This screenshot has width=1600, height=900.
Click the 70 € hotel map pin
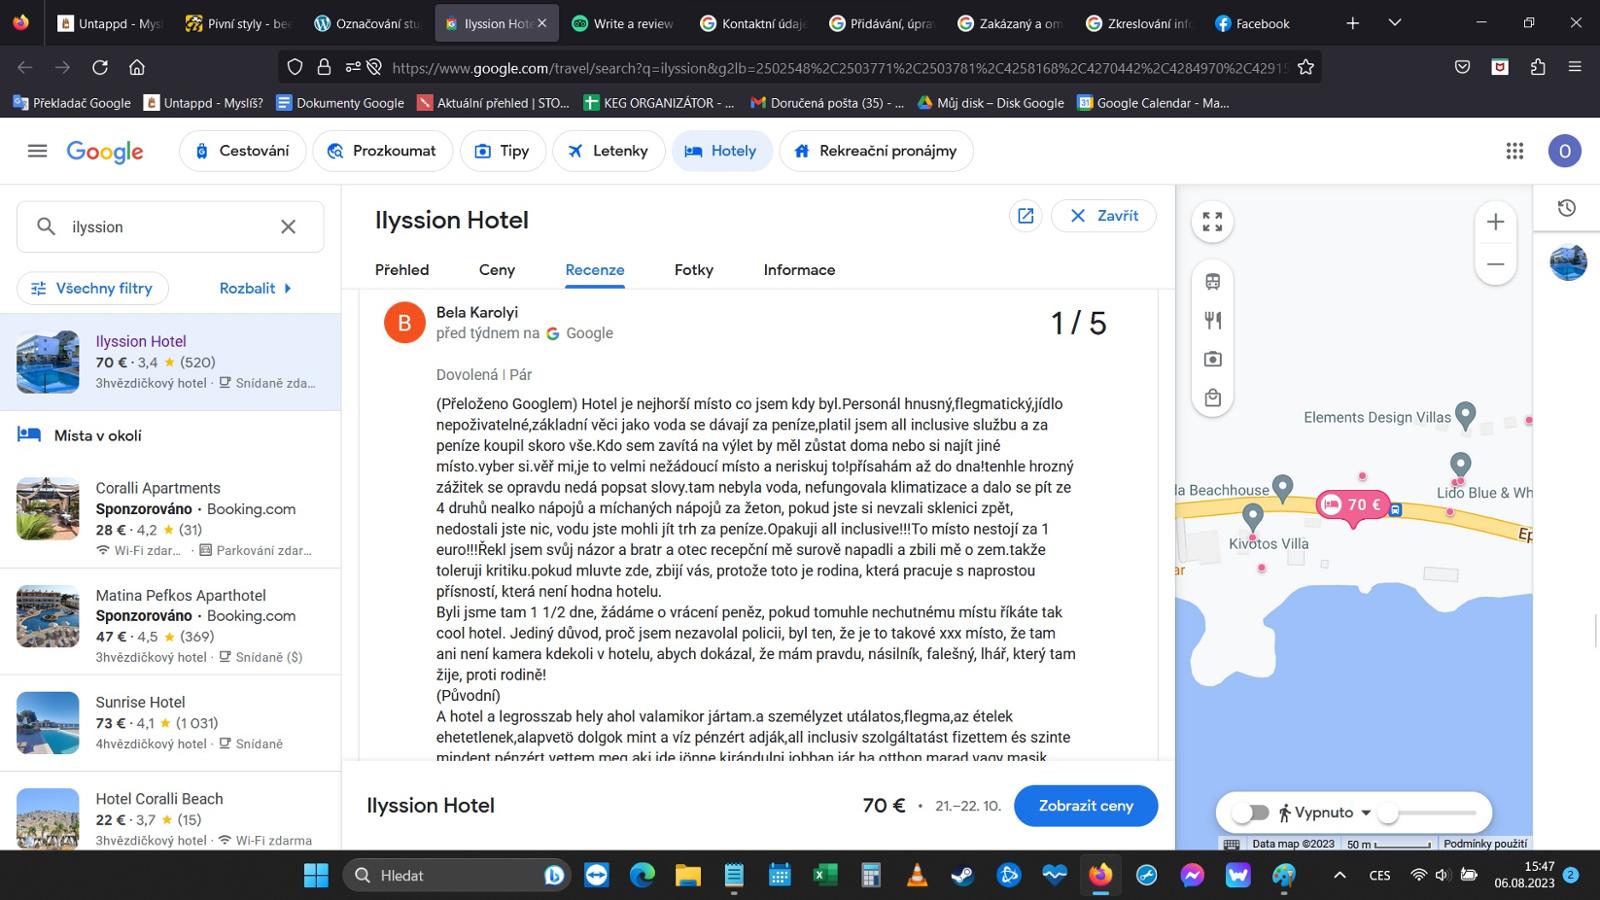click(1353, 506)
